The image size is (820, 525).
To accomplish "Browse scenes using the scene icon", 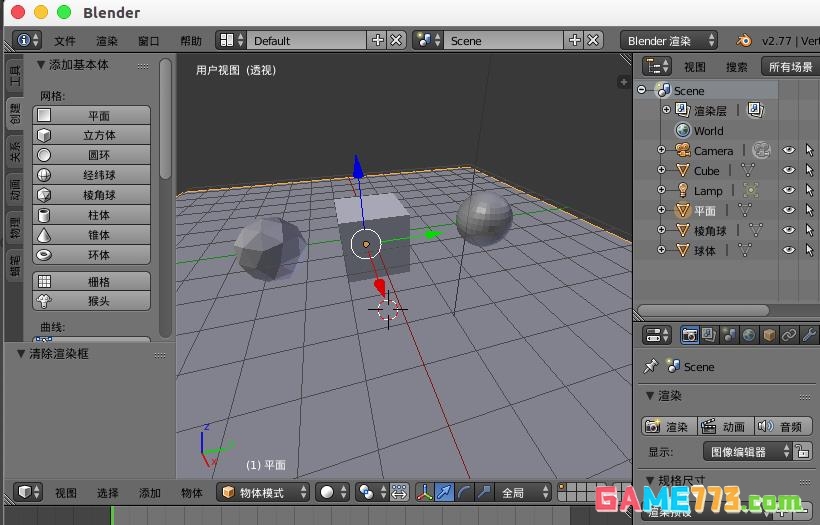I will (x=428, y=40).
